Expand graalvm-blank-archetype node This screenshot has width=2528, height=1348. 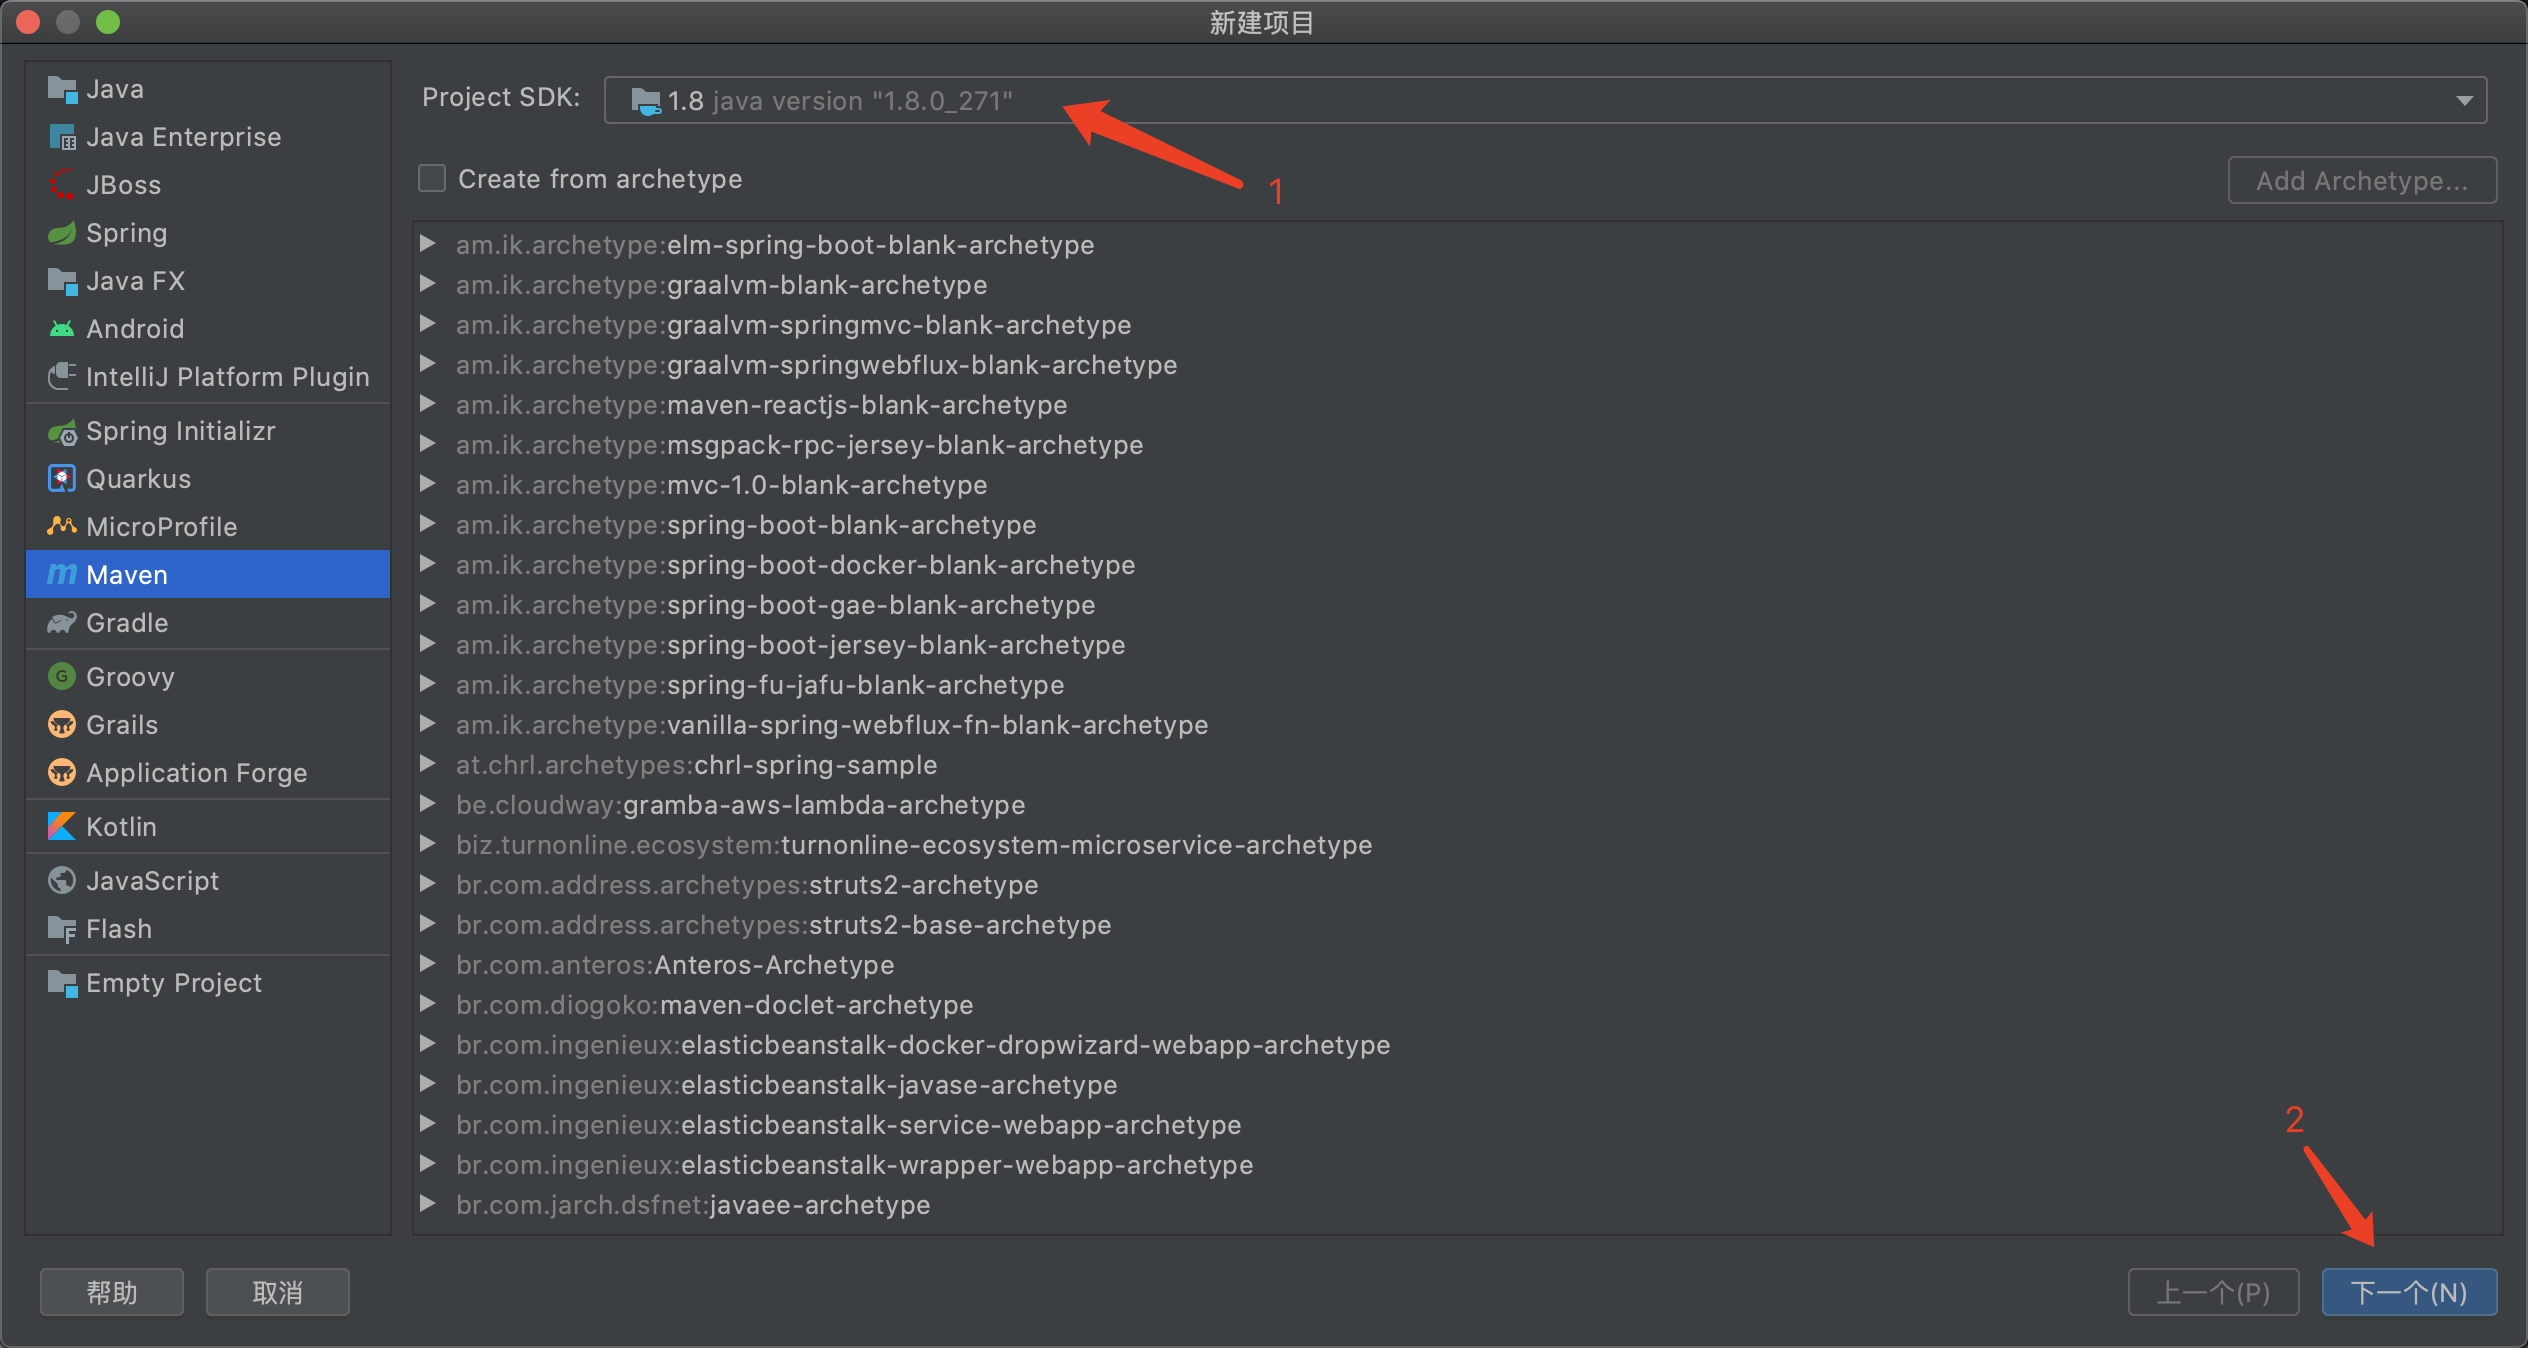[427, 283]
